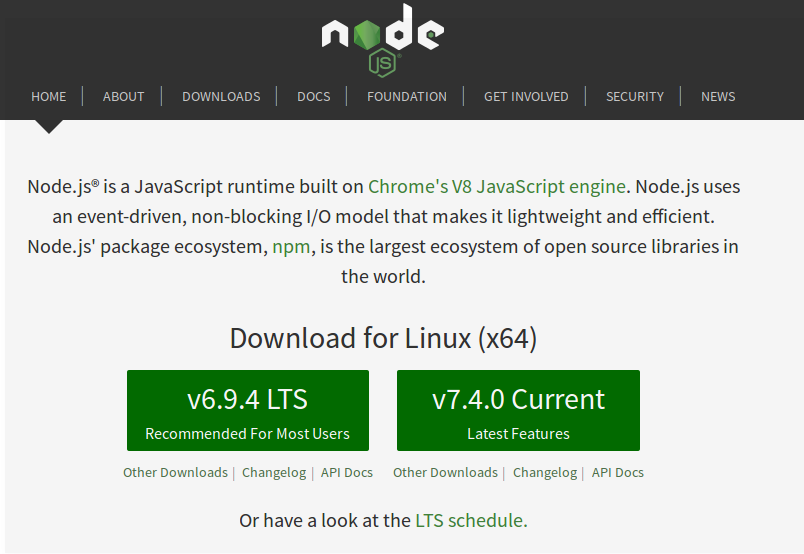
Task: View the Changelog for v7.4.0 Current
Action: [x=545, y=472]
